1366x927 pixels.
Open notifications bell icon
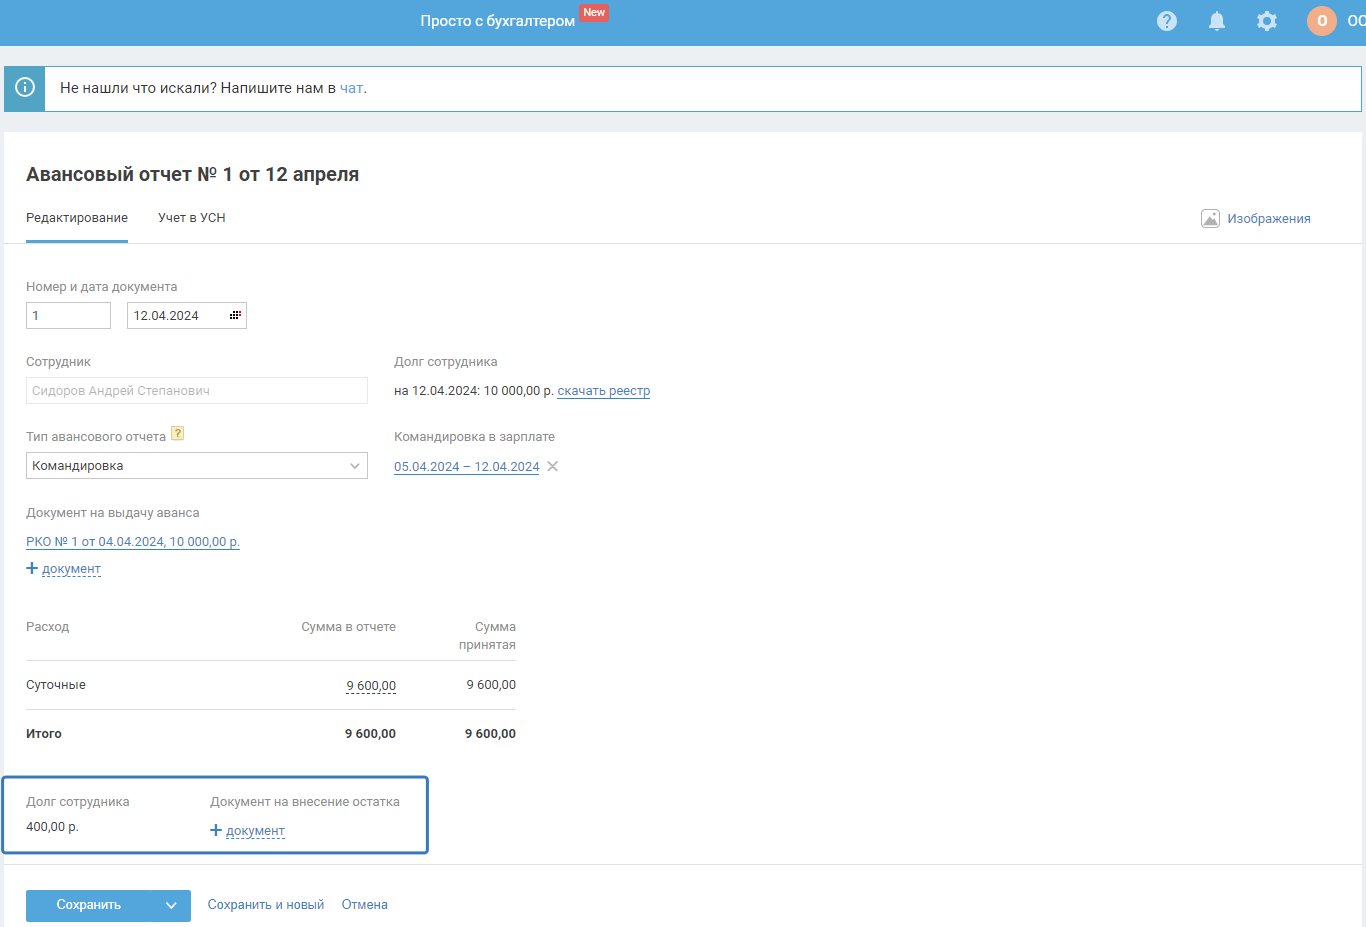[1216, 21]
